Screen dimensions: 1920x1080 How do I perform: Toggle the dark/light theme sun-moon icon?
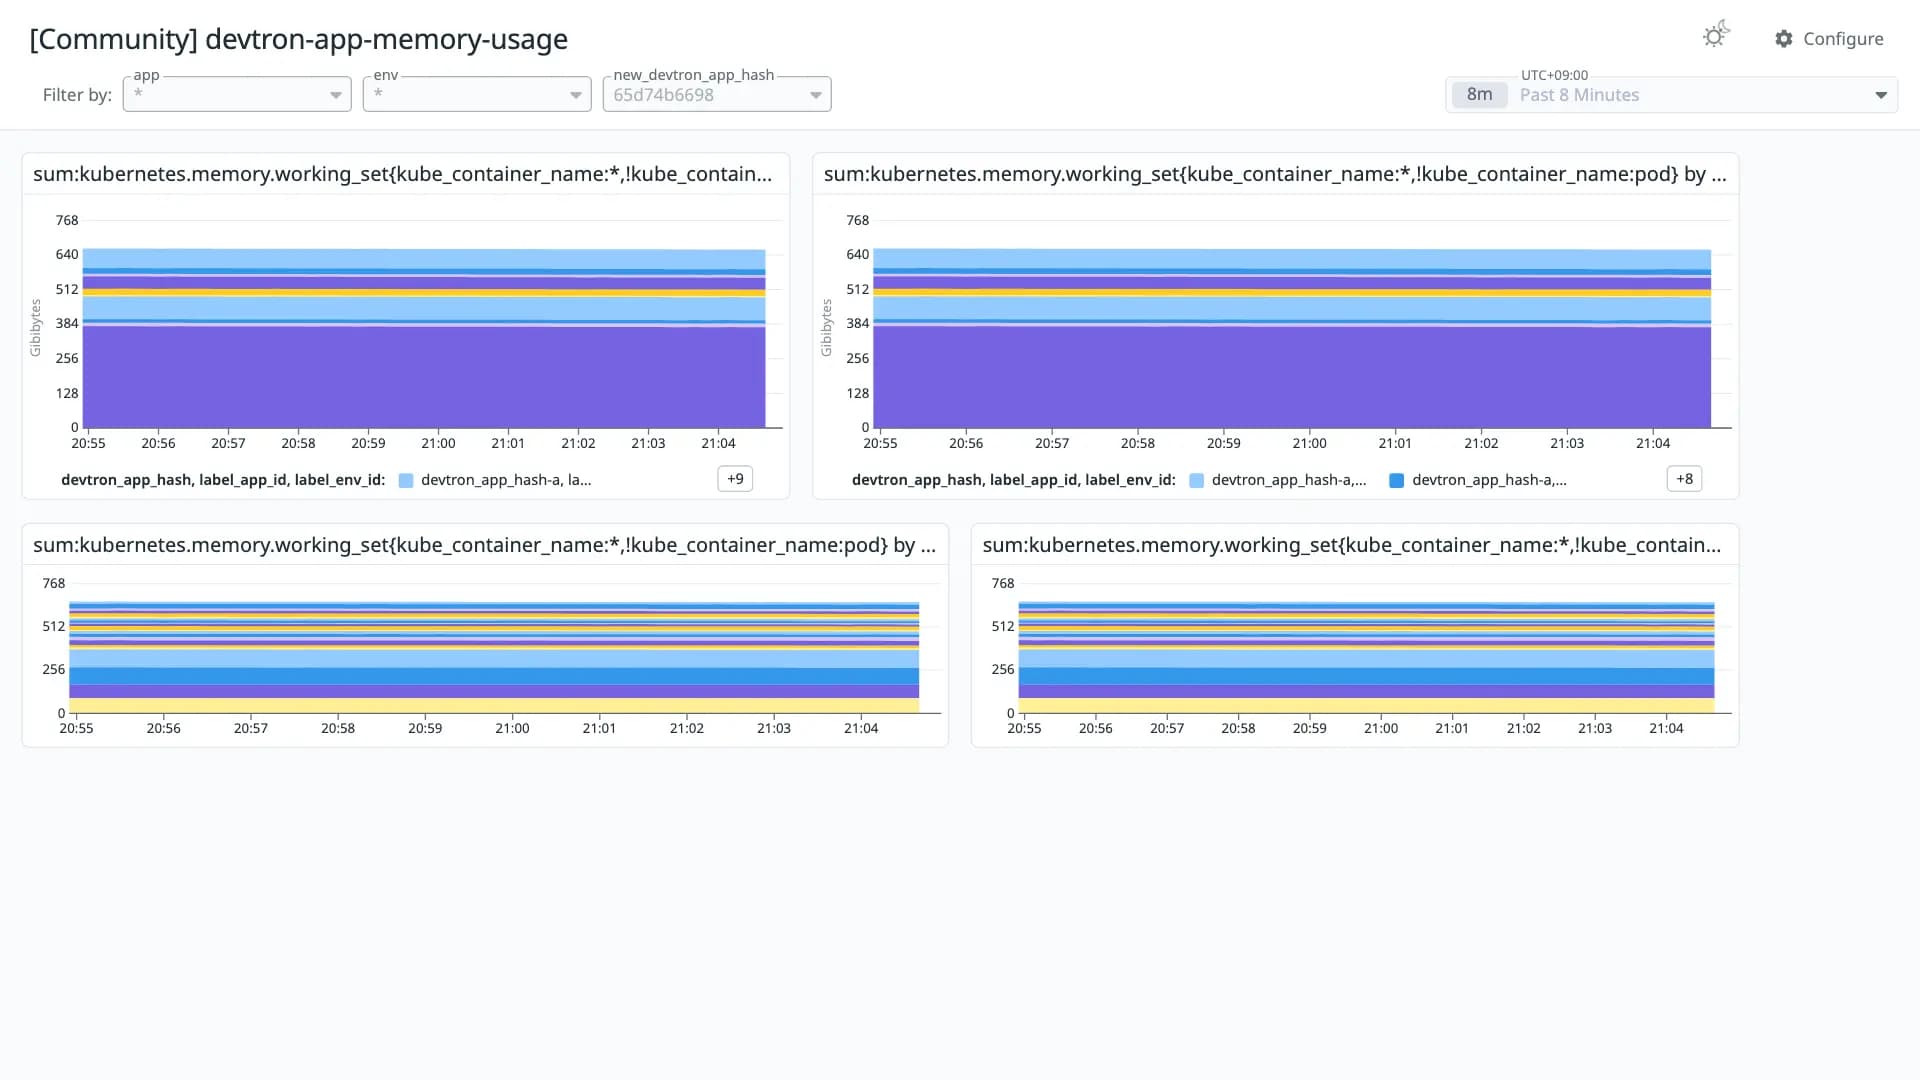(x=1716, y=35)
